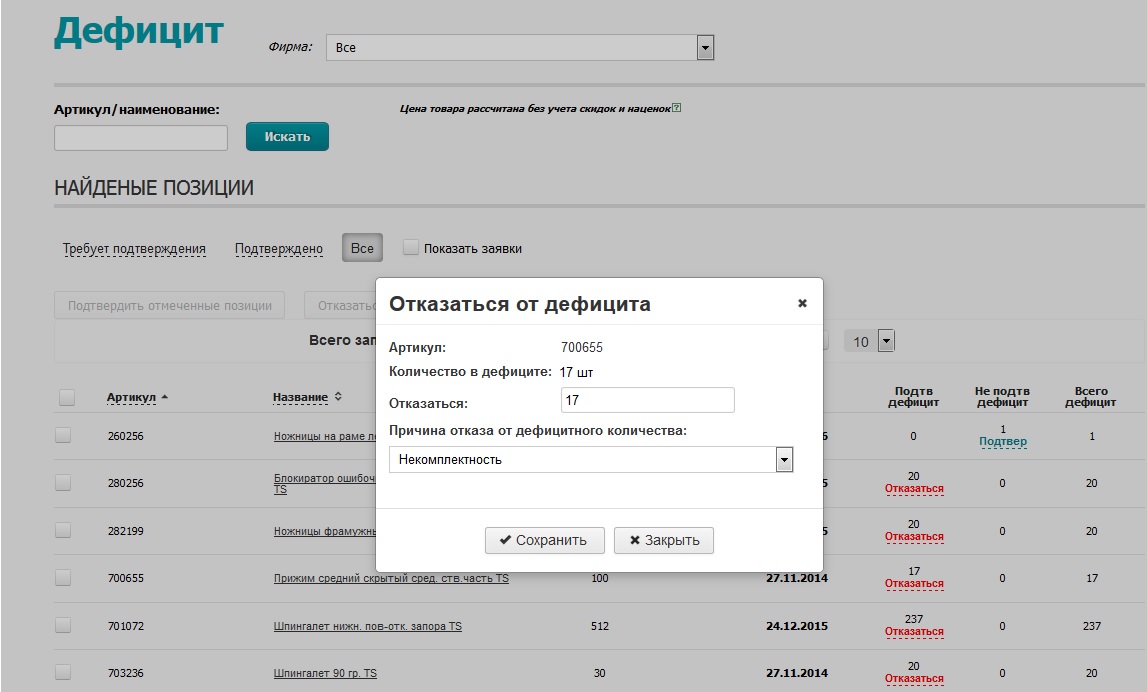Toggle the Показать заявки checkbox
The image size is (1147, 692).
click(411, 248)
